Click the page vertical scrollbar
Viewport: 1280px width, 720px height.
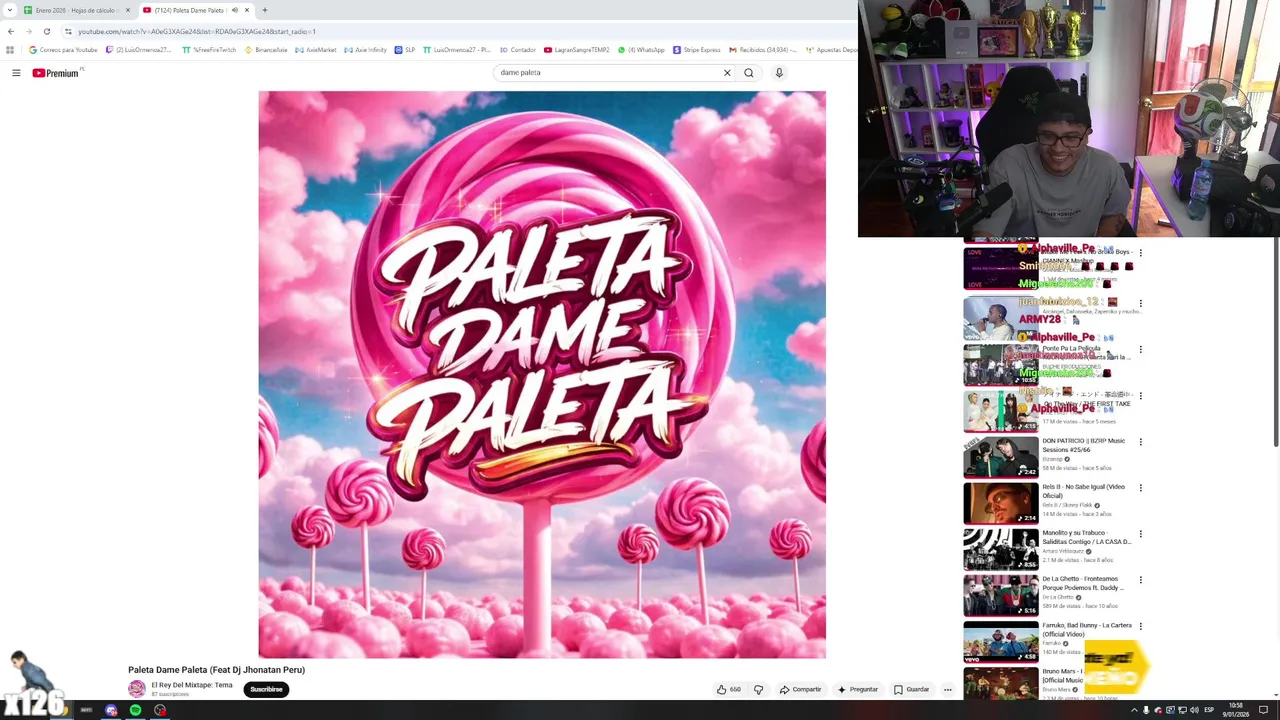[x=1275, y=340]
